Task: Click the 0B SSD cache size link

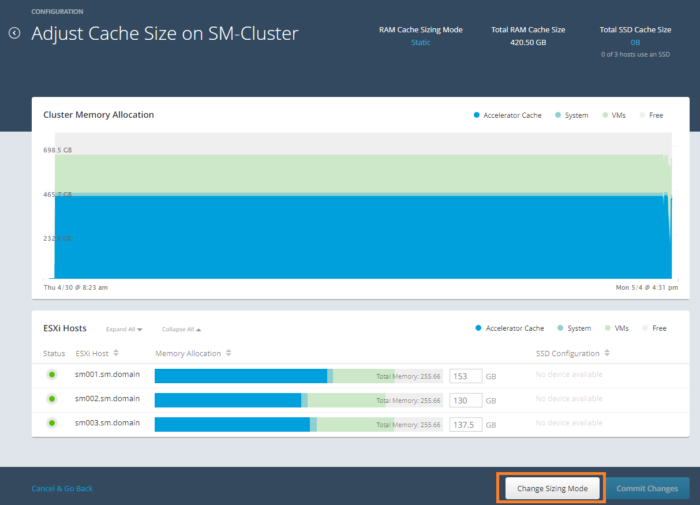Action: pos(635,42)
